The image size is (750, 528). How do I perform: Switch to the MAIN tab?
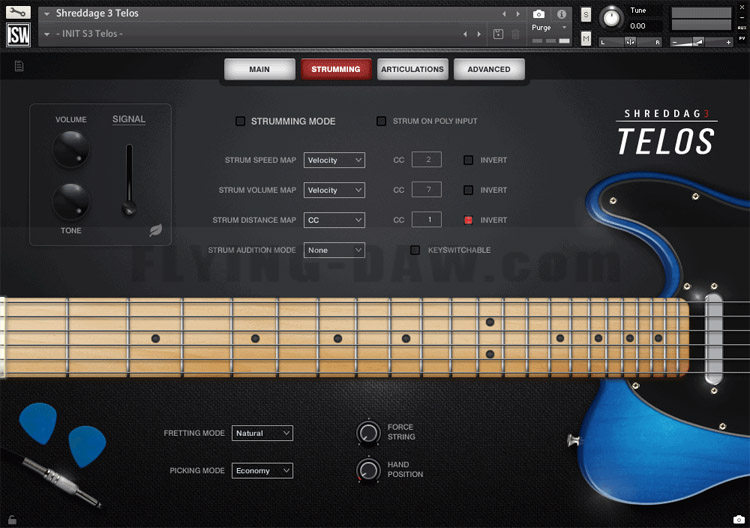click(x=259, y=69)
